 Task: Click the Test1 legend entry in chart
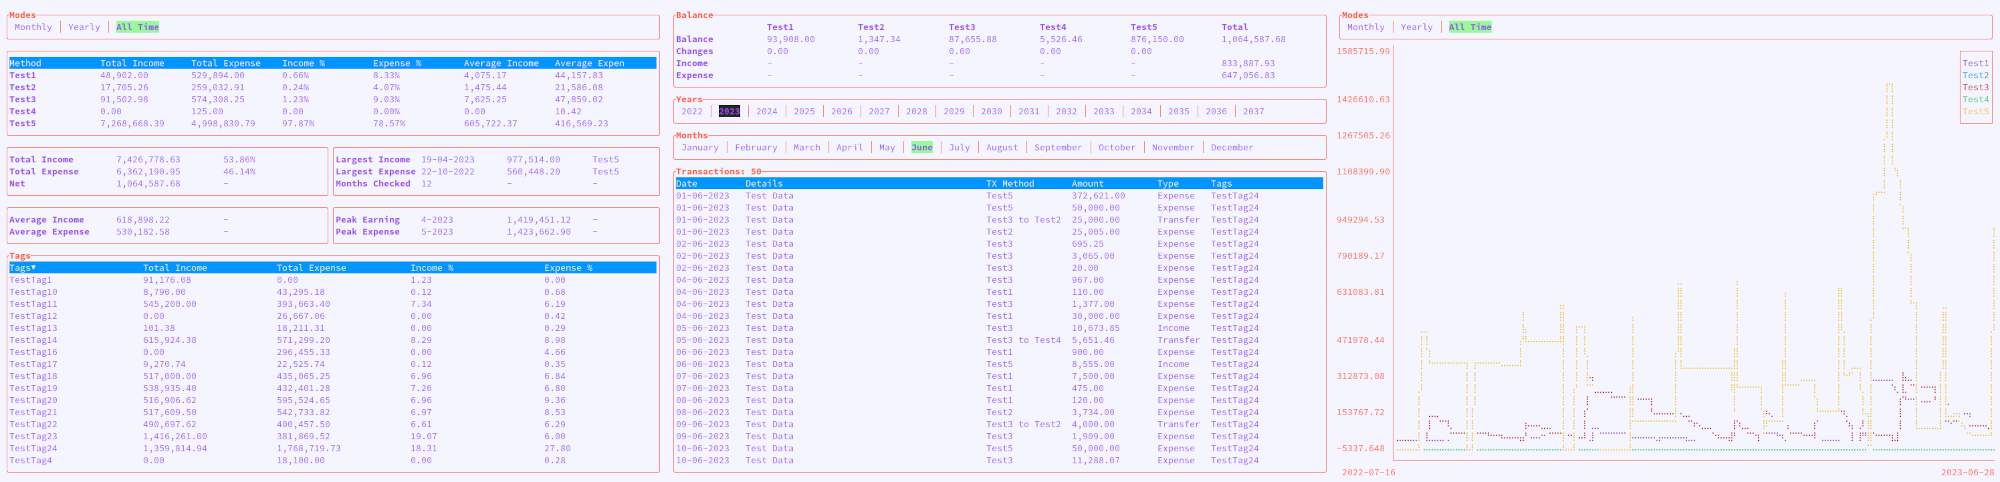(x=1975, y=63)
